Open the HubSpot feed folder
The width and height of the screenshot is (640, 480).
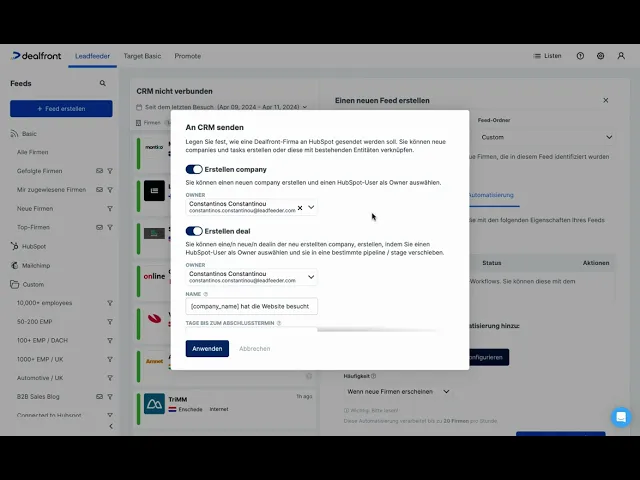tap(28, 247)
